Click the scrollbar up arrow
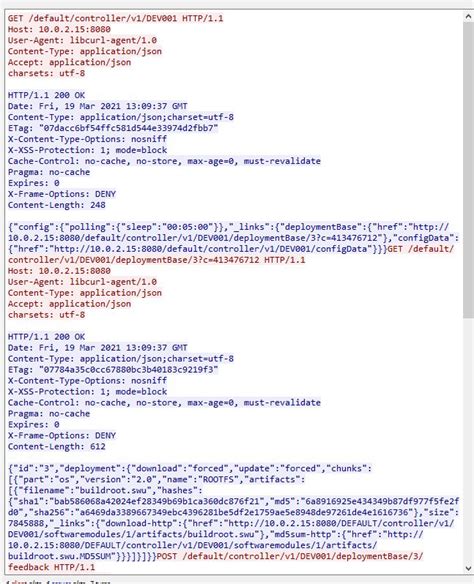 coord(468,16)
